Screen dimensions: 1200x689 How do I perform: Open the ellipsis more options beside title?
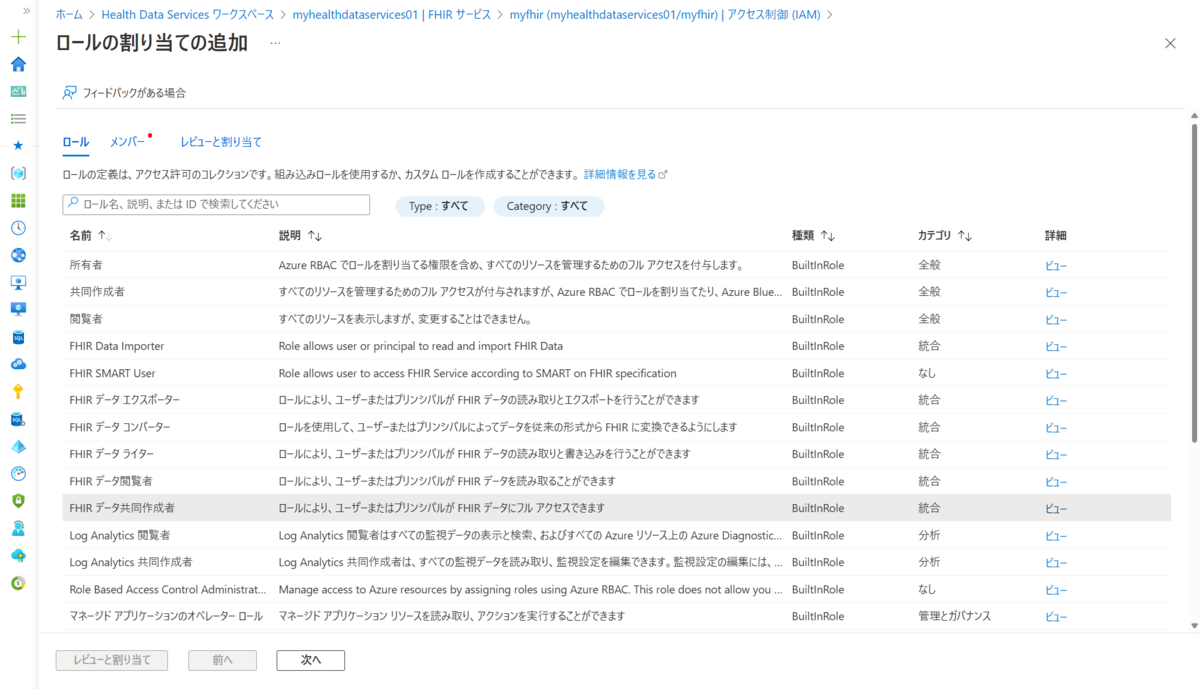coord(275,43)
